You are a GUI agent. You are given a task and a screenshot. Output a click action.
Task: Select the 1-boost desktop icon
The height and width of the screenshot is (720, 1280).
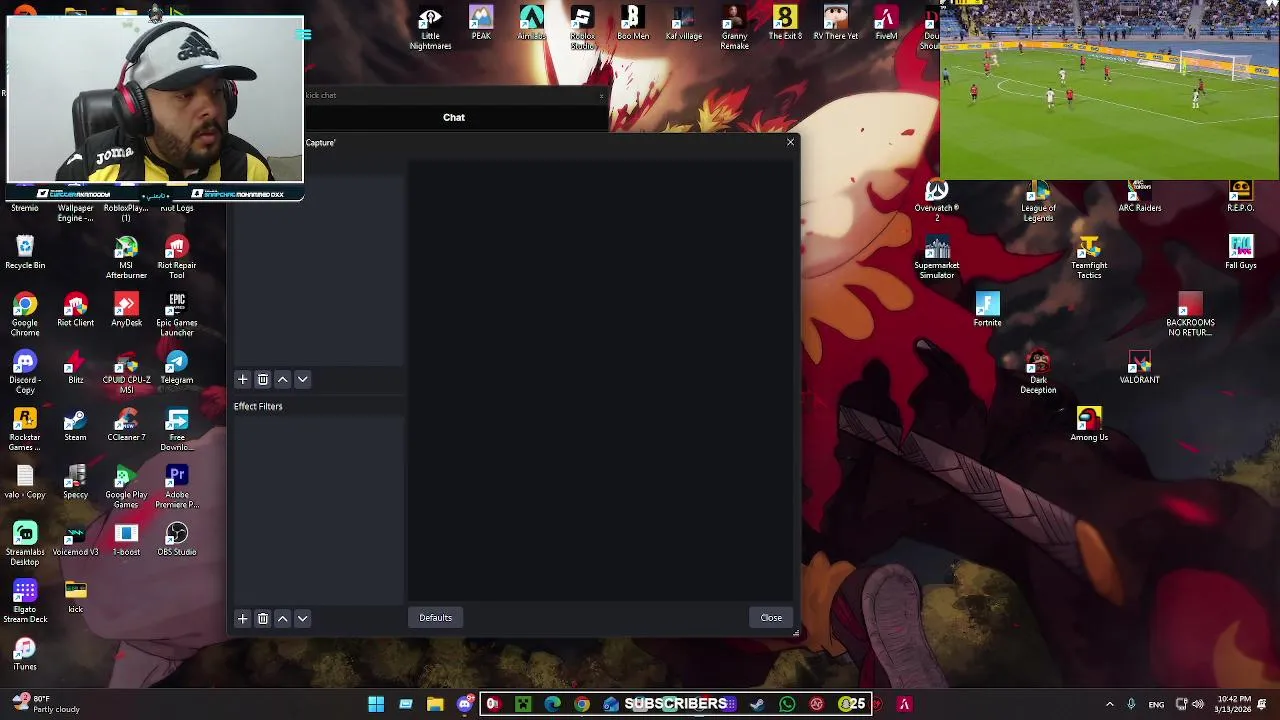[x=126, y=538]
